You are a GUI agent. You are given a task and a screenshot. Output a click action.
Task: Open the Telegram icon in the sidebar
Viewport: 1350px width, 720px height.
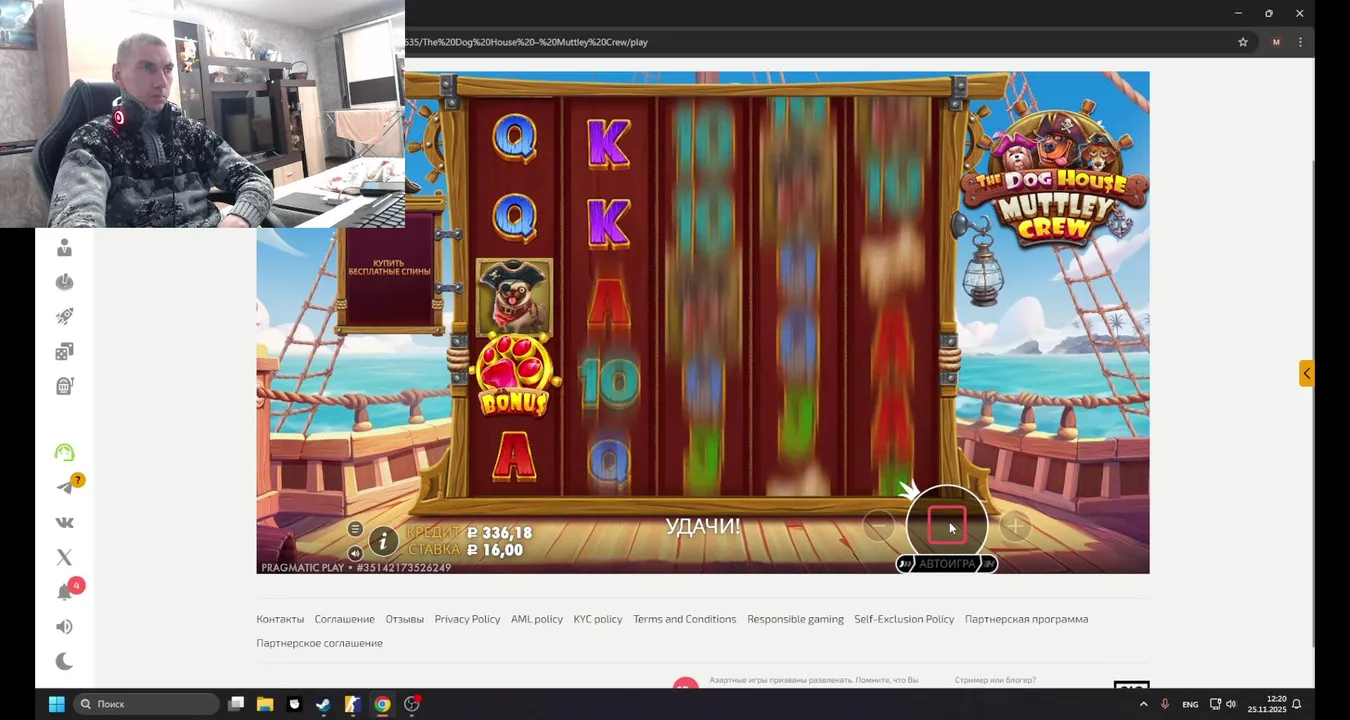pos(65,487)
